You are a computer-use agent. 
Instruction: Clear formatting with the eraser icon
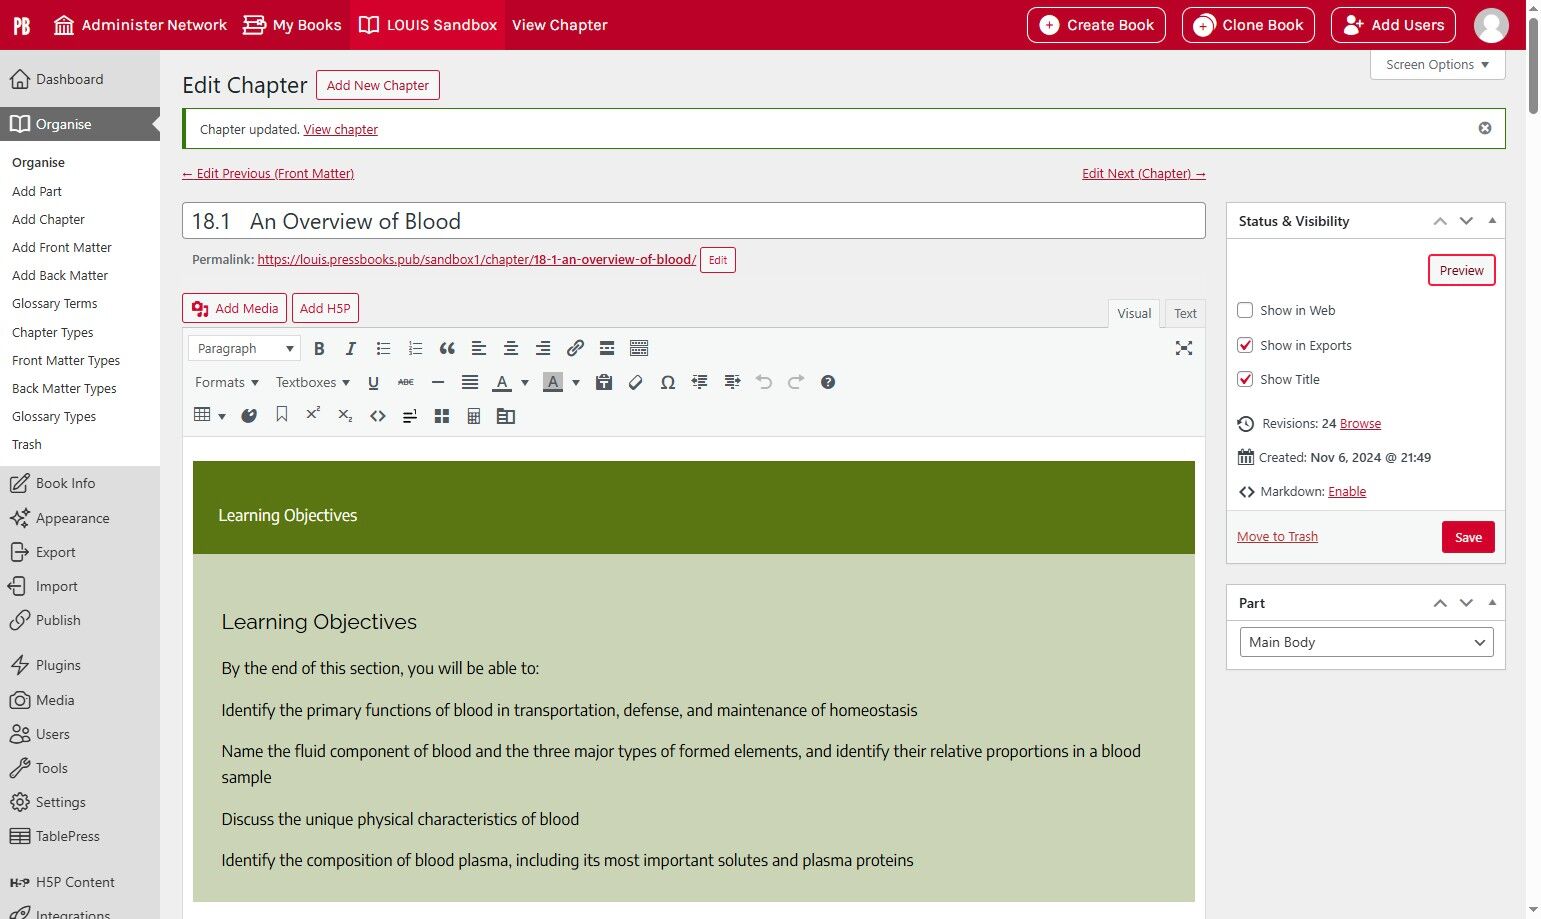pyautogui.click(x=636, y=382)
